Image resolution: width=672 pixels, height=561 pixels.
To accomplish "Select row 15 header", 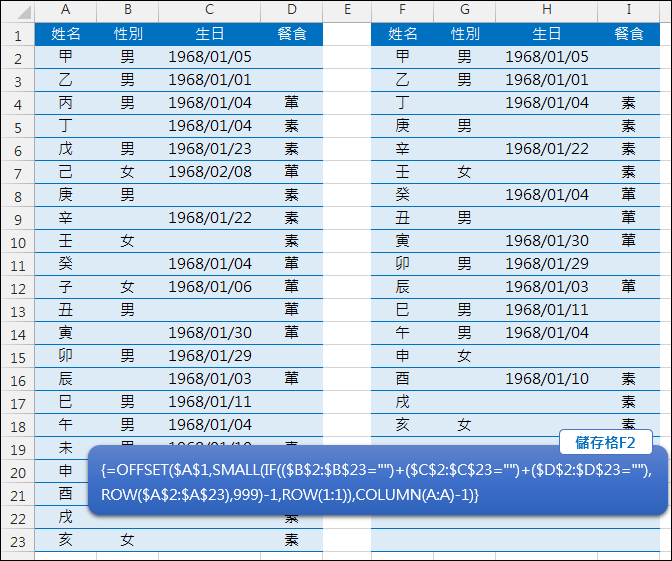I will (x=18, y=356).
